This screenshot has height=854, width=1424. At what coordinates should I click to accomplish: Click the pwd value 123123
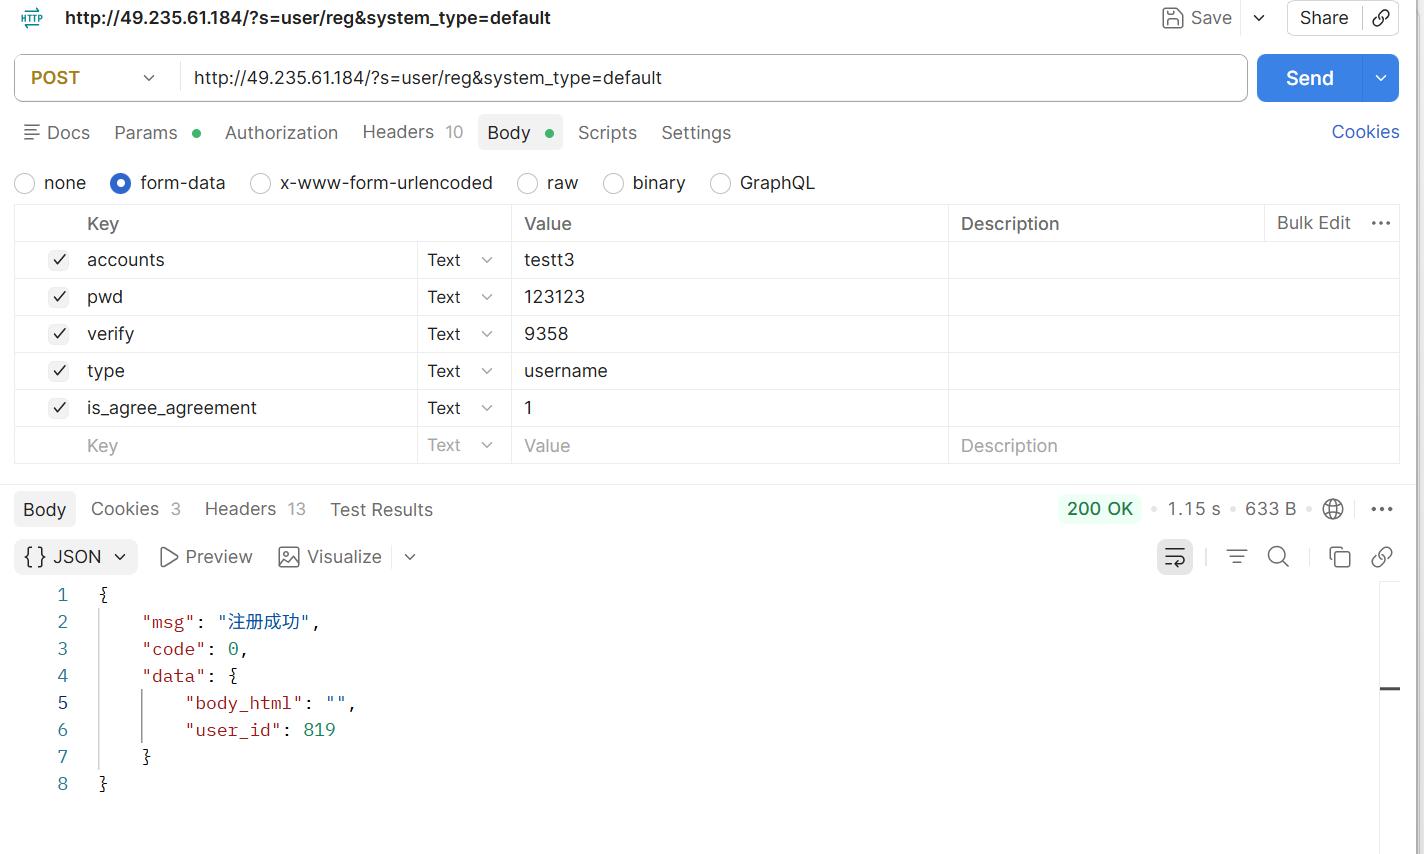pyautogui.click(x=554, y=297)
